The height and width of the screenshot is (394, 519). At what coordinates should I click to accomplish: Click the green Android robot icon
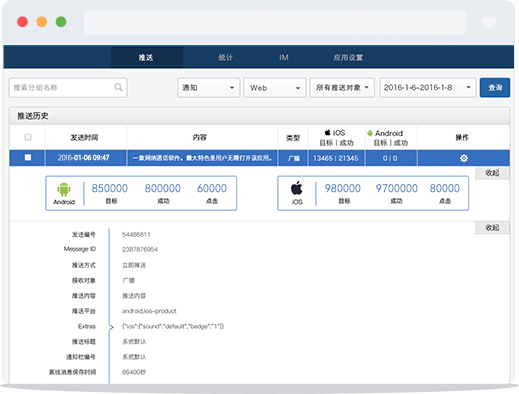click(x=64, y=189)
